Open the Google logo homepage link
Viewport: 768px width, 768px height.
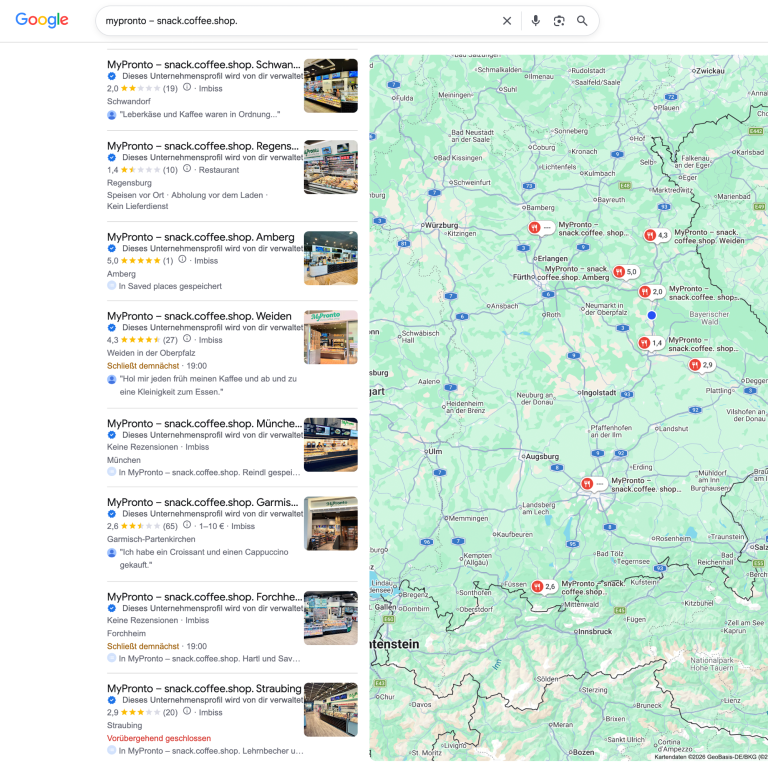pos(42,20)
